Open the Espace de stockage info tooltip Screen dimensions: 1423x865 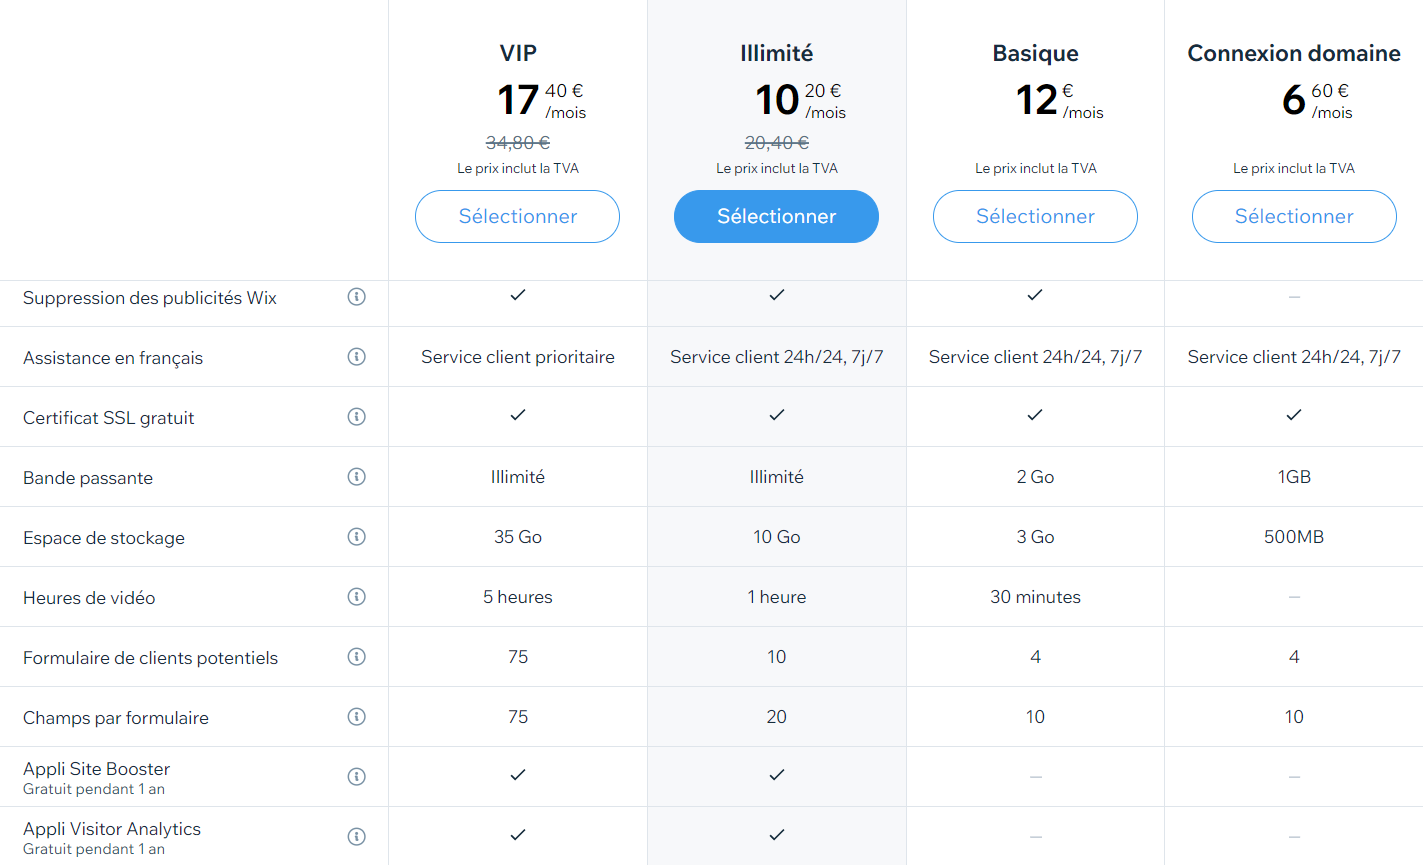(x=356, y=537)
